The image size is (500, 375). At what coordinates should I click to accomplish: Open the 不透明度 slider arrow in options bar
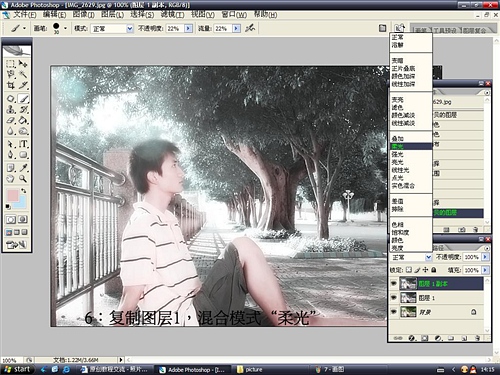189,29
